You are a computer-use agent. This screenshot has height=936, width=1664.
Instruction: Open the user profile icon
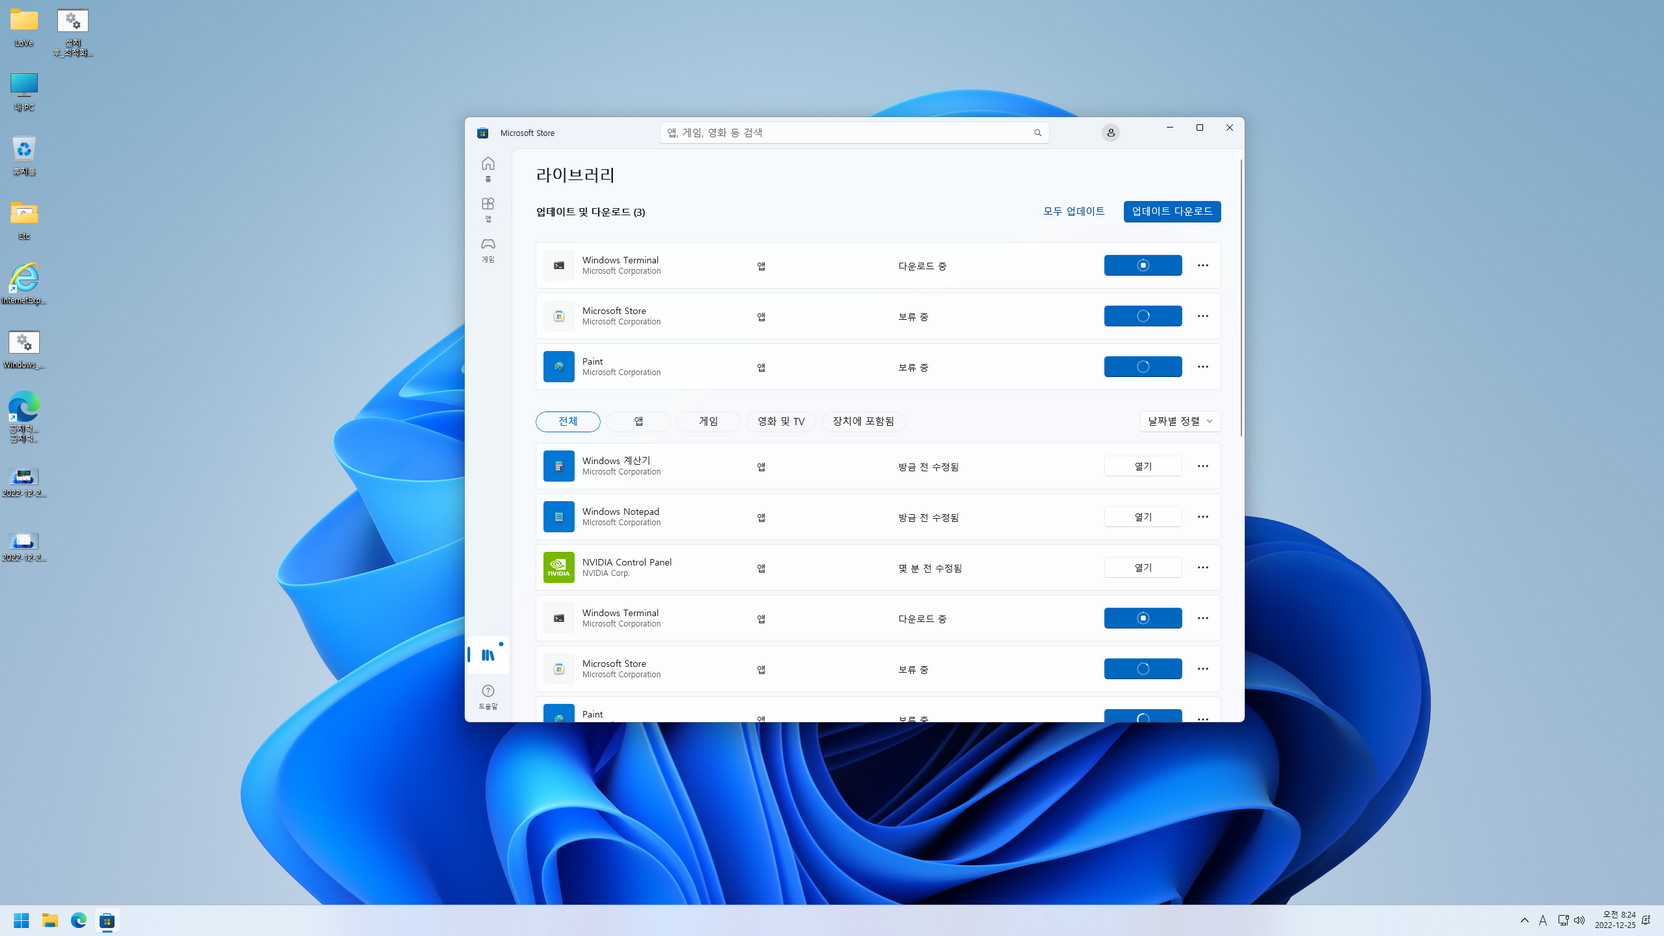click(x=1110, y=133)
